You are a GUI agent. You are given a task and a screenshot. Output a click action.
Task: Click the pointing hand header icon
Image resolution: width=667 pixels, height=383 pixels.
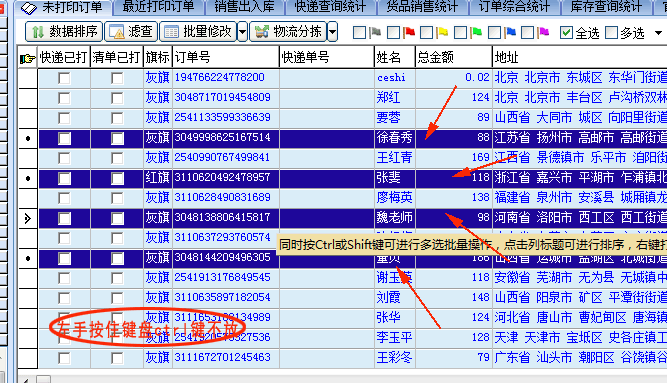(x=28, y=58)
